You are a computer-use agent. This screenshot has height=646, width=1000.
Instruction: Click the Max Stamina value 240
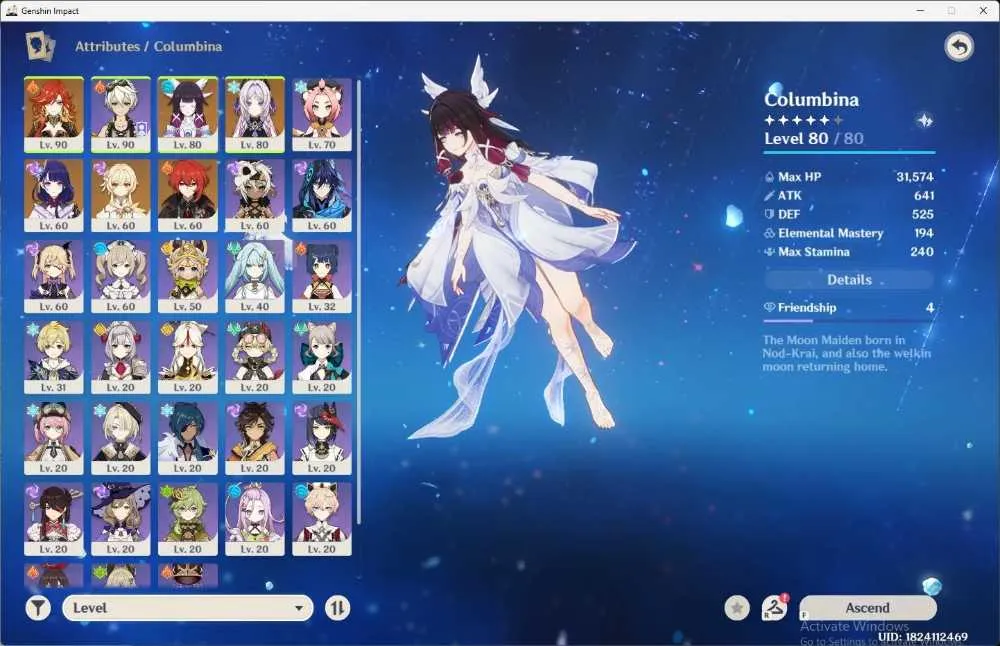(x=922, y=252)
